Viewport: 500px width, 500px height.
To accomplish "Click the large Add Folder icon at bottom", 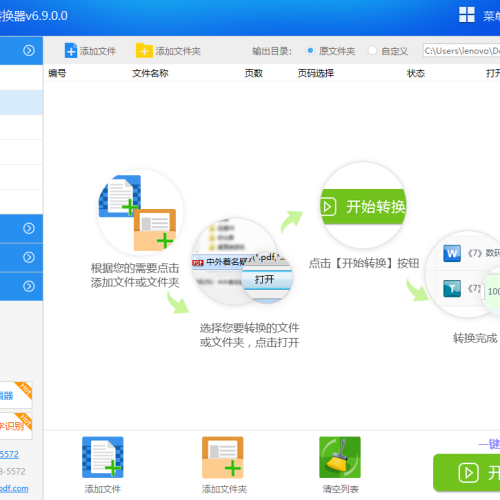I will point(223,457).
